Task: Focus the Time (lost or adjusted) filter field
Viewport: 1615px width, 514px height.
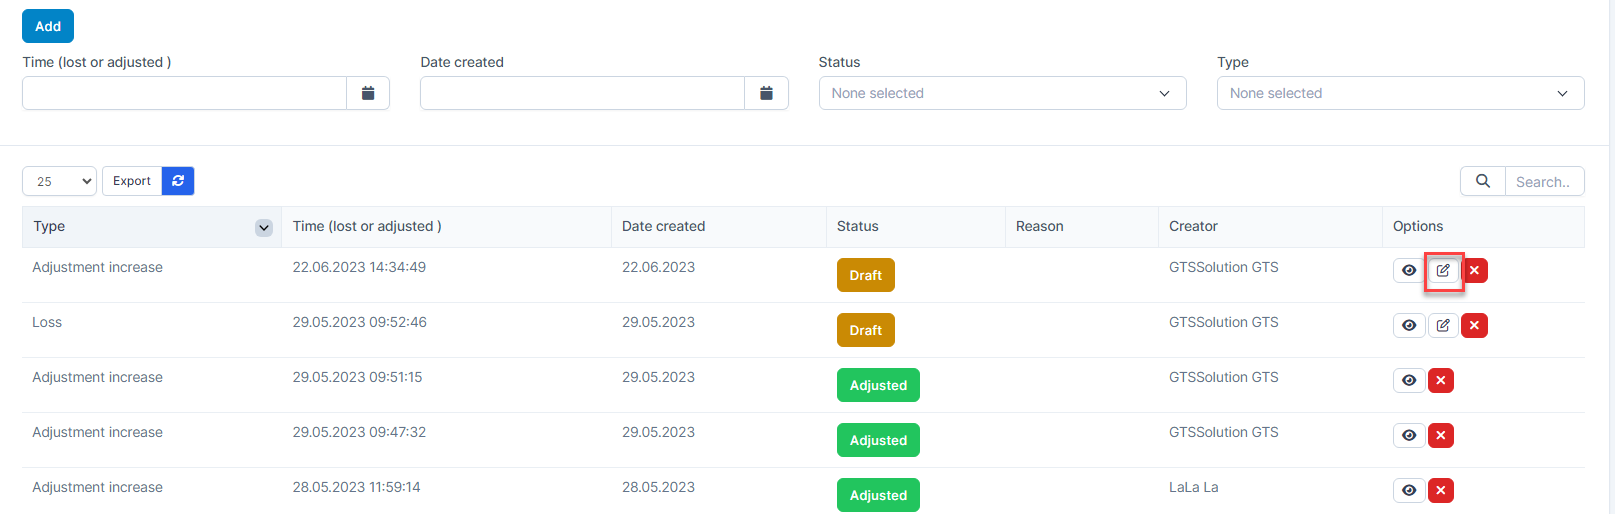Action: 184,93
